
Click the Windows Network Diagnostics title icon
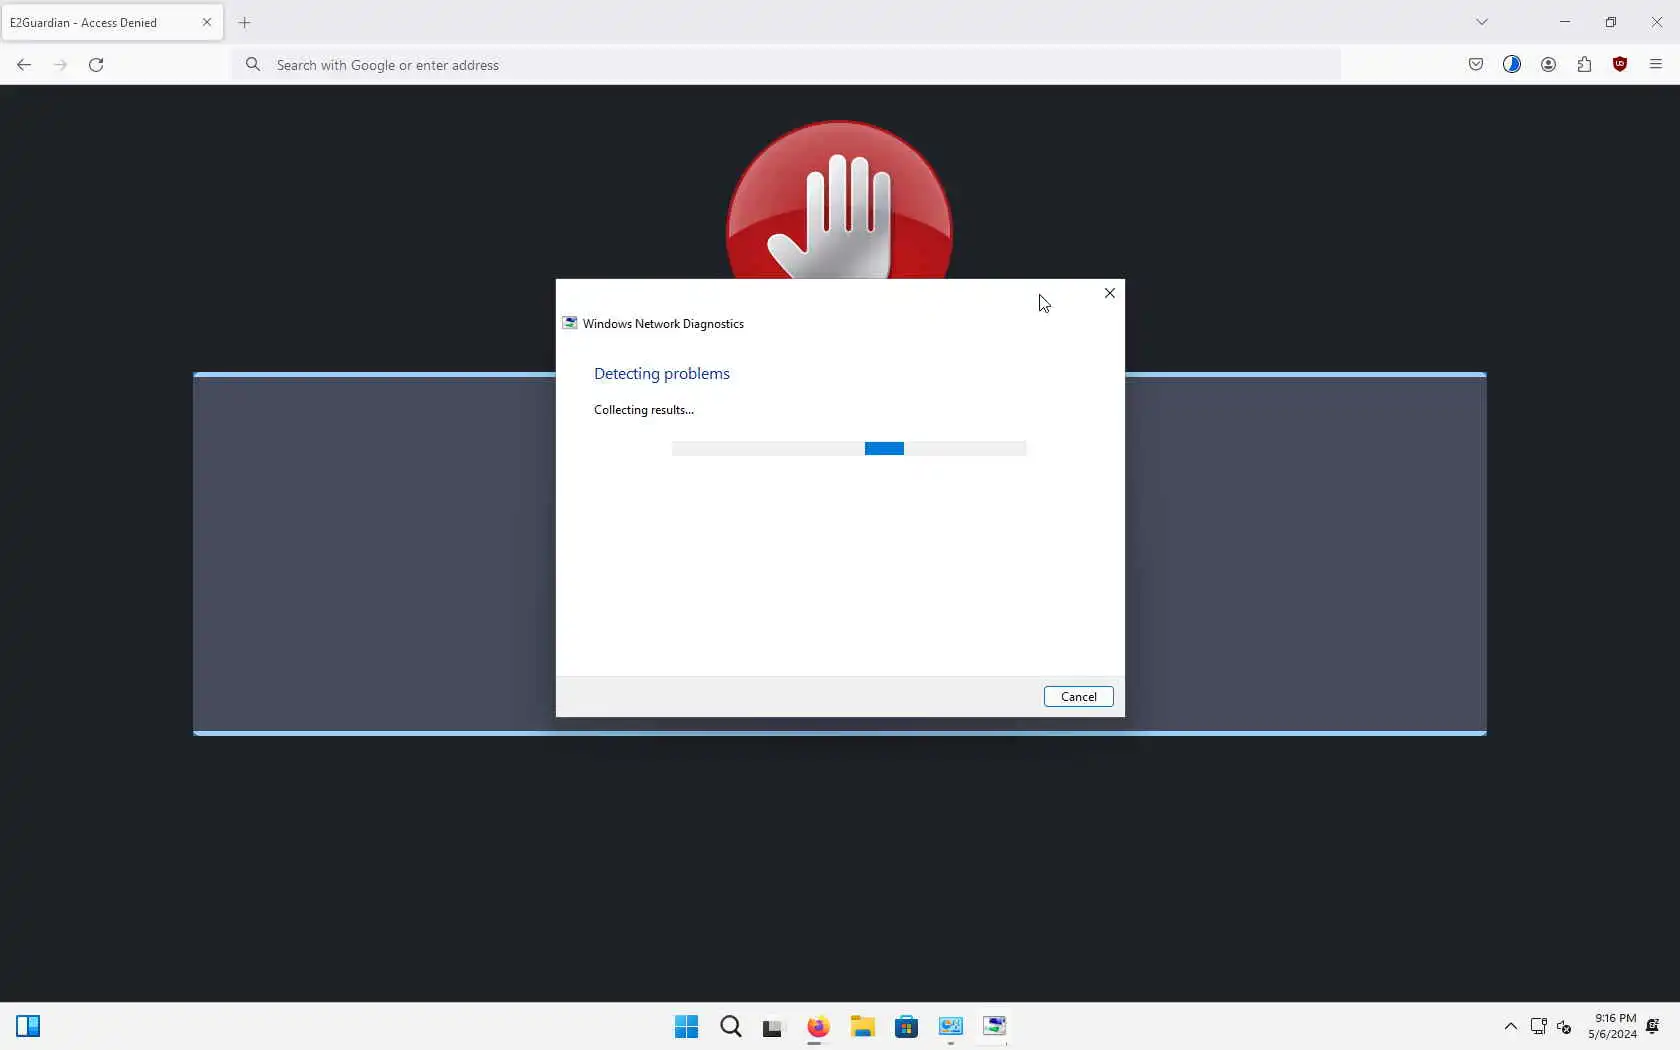570,324
